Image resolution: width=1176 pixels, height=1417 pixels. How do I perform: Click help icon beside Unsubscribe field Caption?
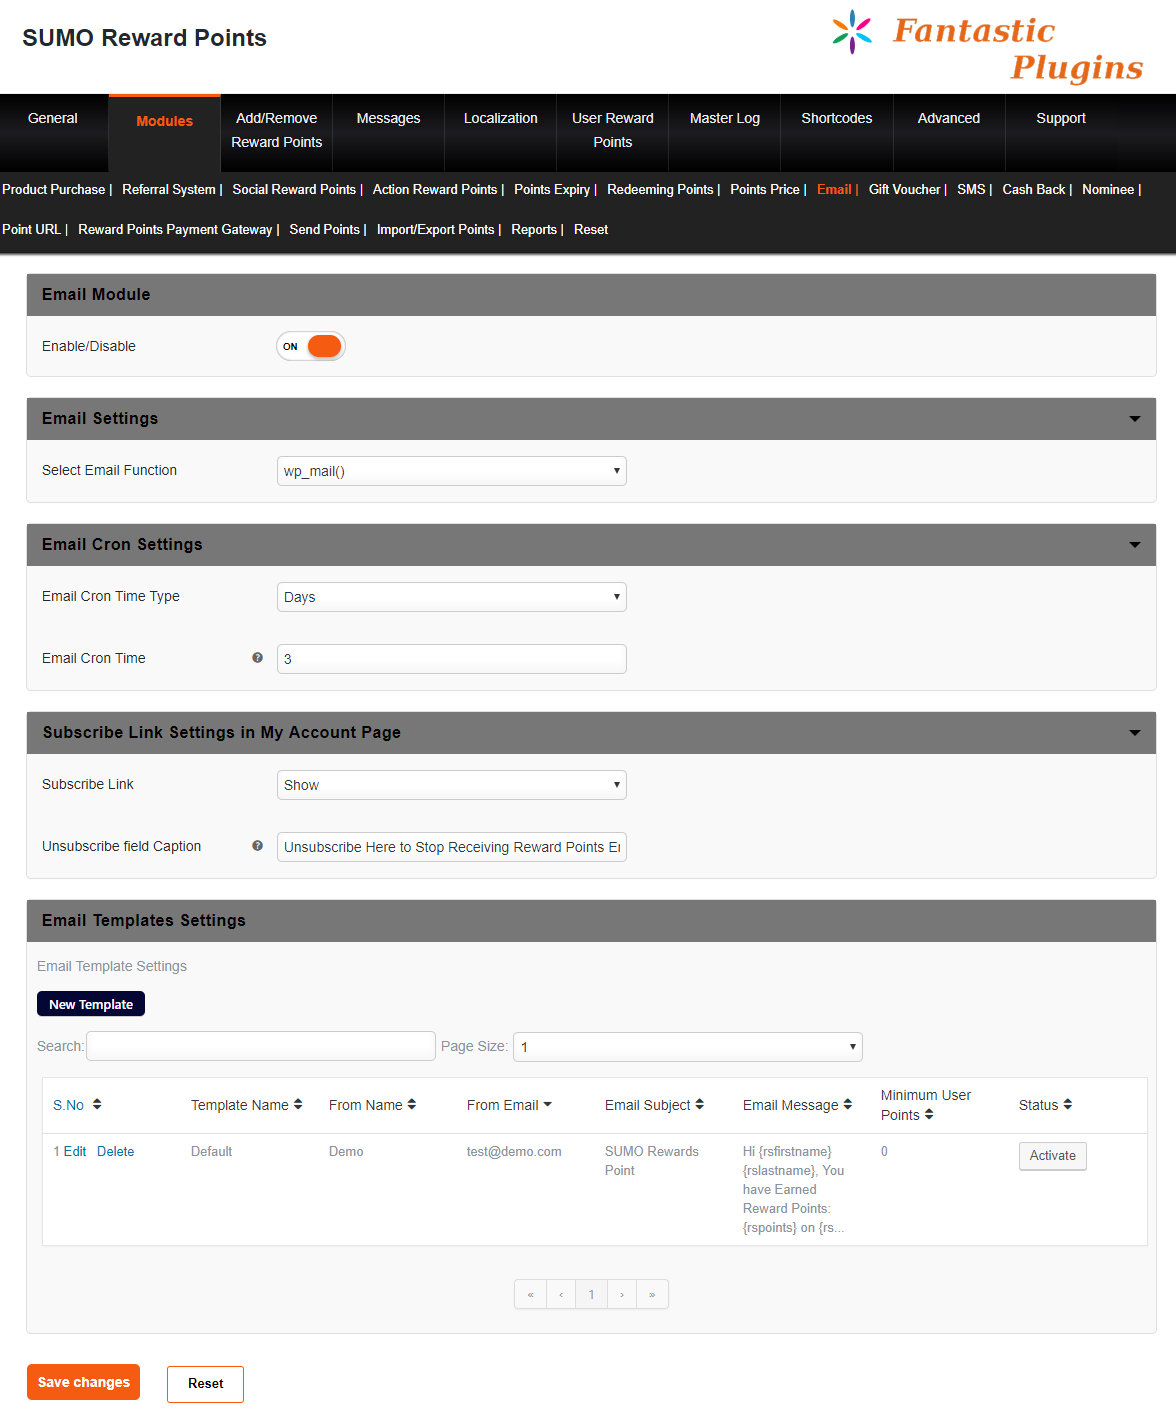pyautogui.click(x=257, y=846)
